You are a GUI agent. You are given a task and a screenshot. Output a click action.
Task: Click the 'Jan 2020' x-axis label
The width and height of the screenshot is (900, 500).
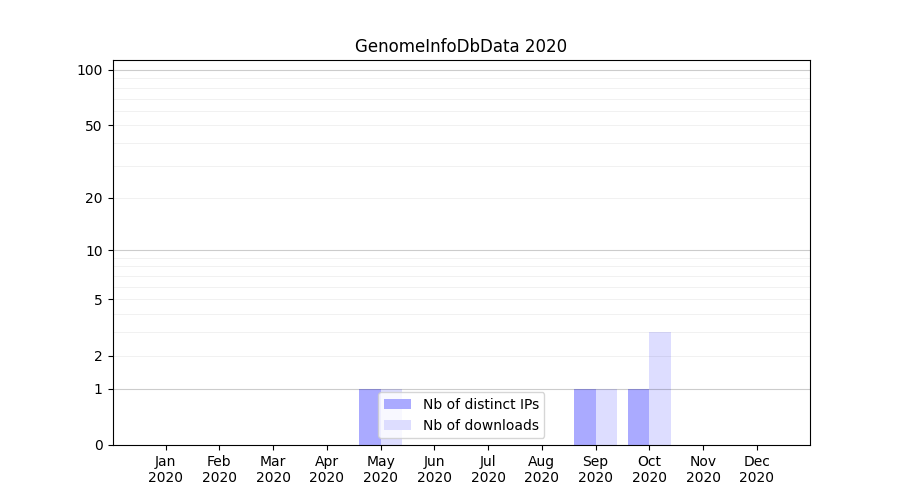[166, 469]
